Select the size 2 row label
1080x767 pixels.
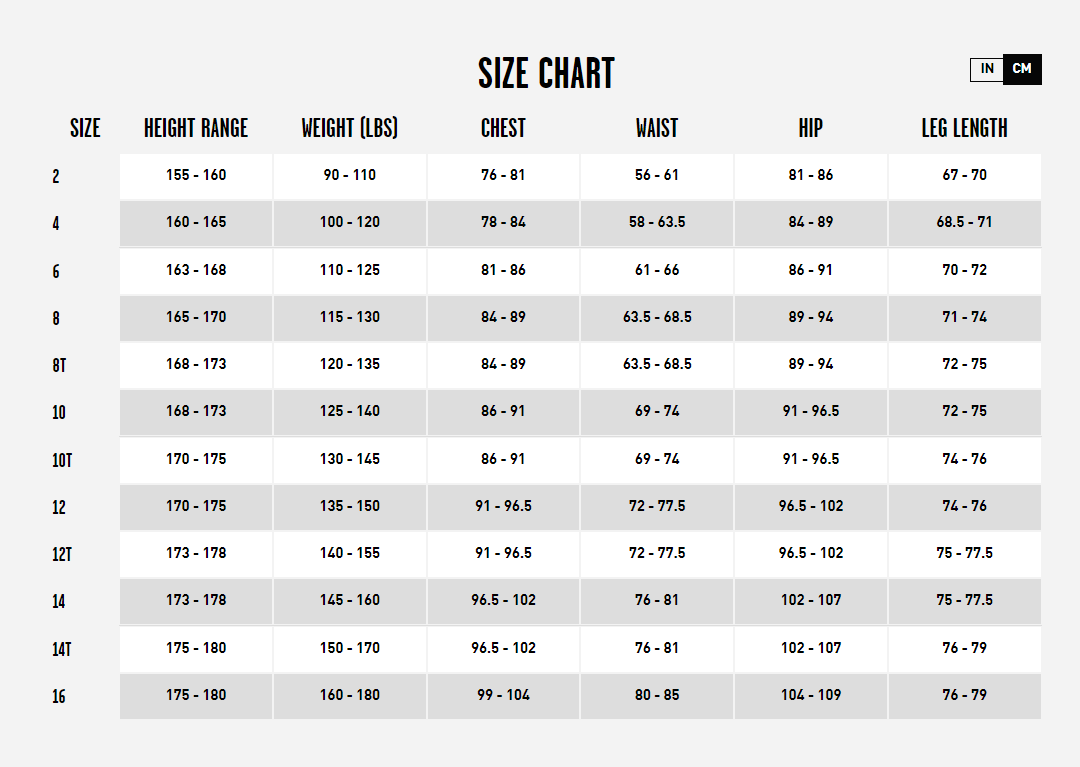(56, 177)
